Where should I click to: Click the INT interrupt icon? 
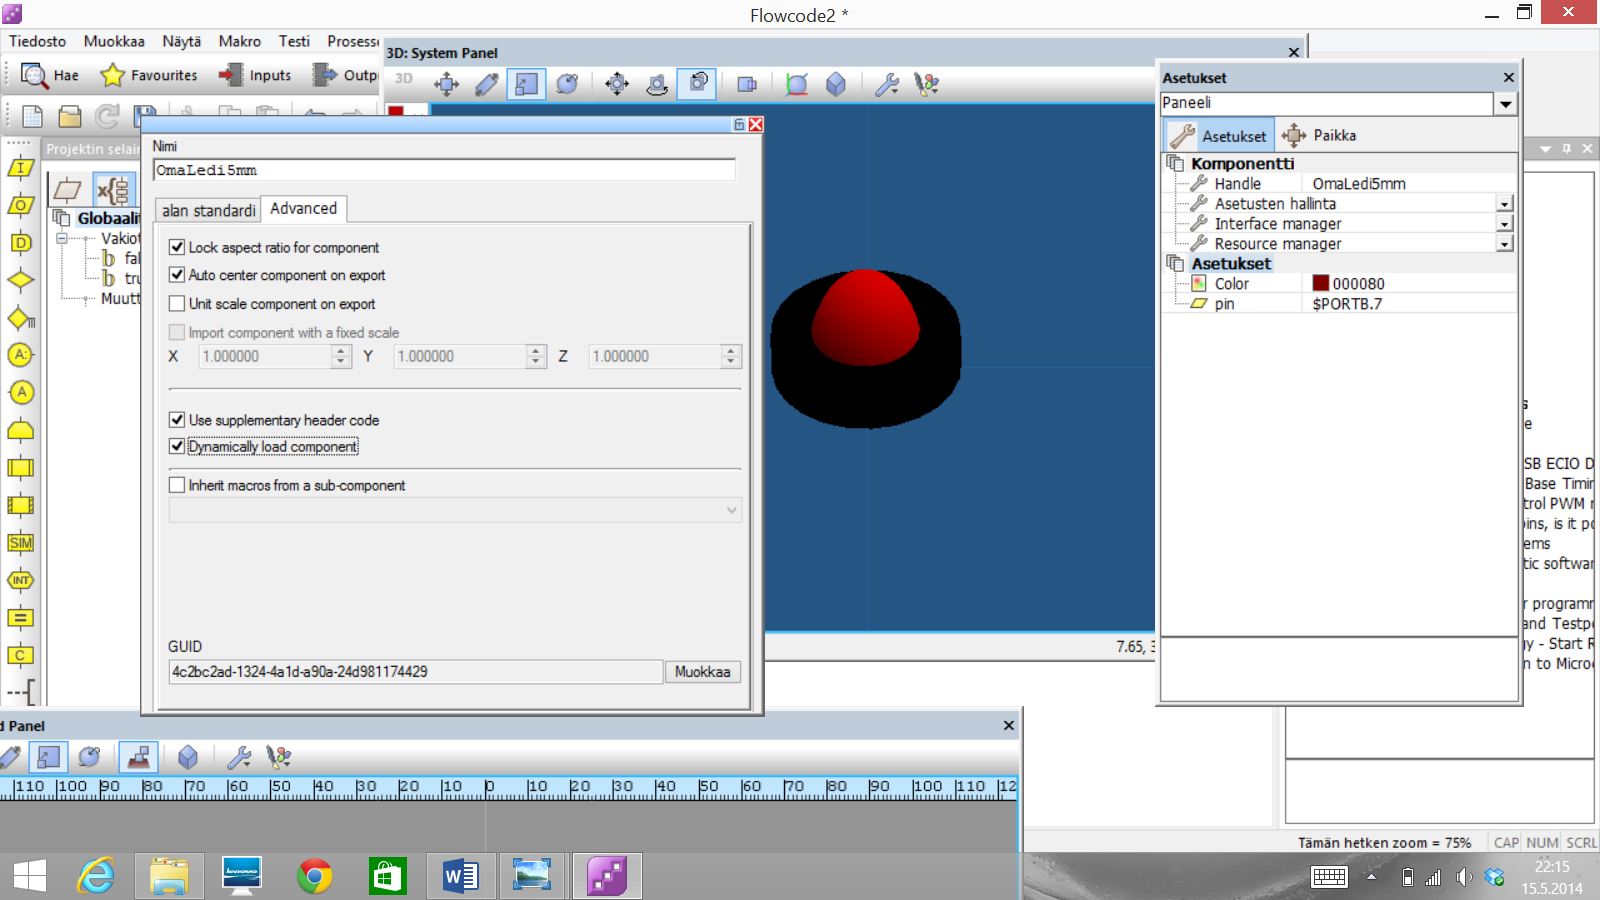tap(21, 580)
